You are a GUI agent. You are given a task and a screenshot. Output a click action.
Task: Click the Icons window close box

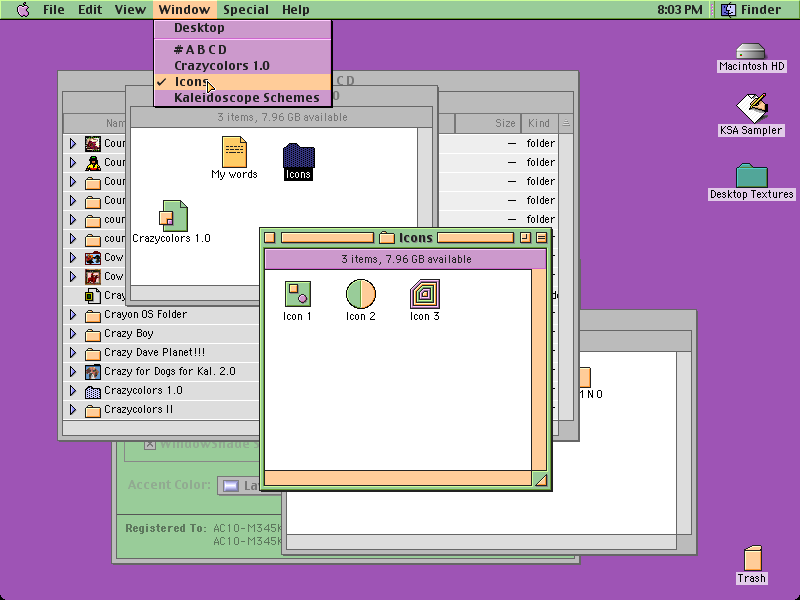click(x=270, y=238)
